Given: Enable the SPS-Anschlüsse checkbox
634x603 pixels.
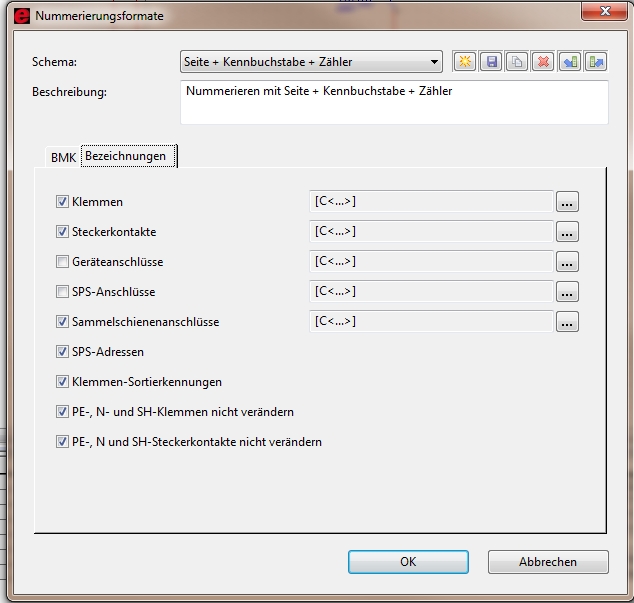Looking at the screenshot, I should [x=62, y=292].
